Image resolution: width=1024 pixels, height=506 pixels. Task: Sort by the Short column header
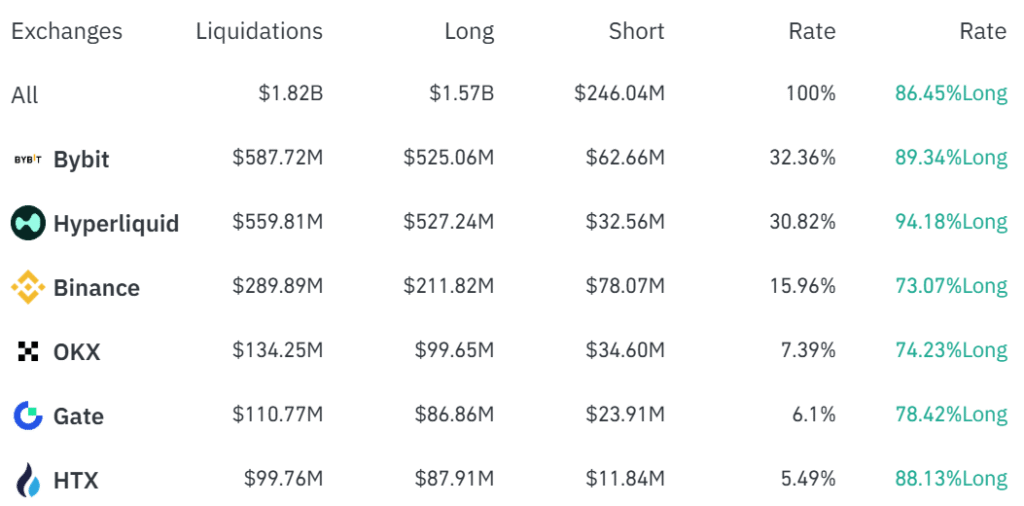tap(636, 31)
